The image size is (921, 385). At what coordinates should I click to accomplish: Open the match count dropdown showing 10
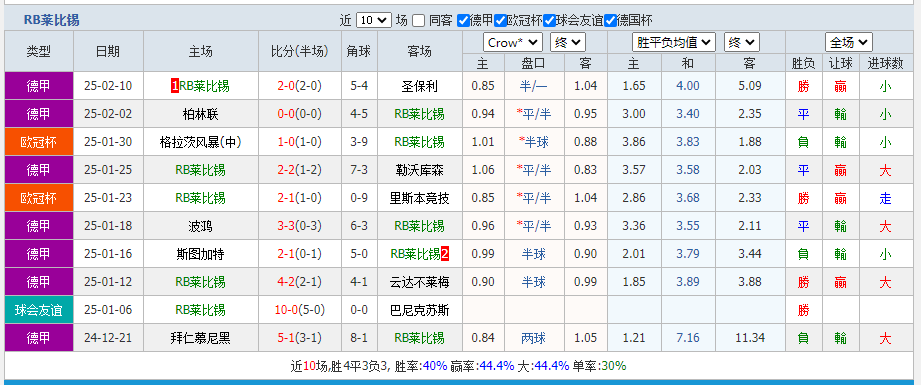pos(374,21)
